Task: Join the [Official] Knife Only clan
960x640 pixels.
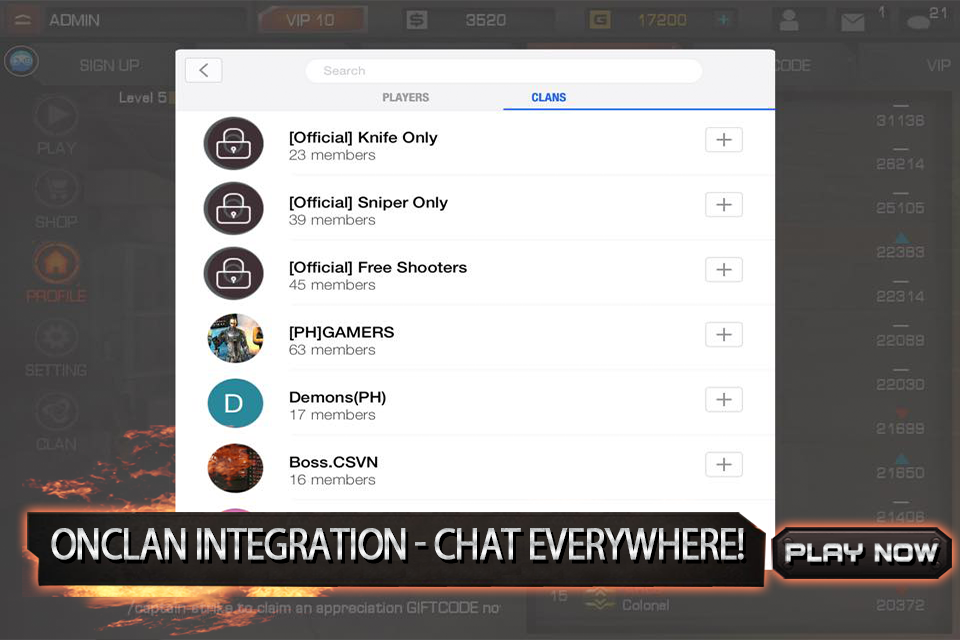Action: [723, 140]
